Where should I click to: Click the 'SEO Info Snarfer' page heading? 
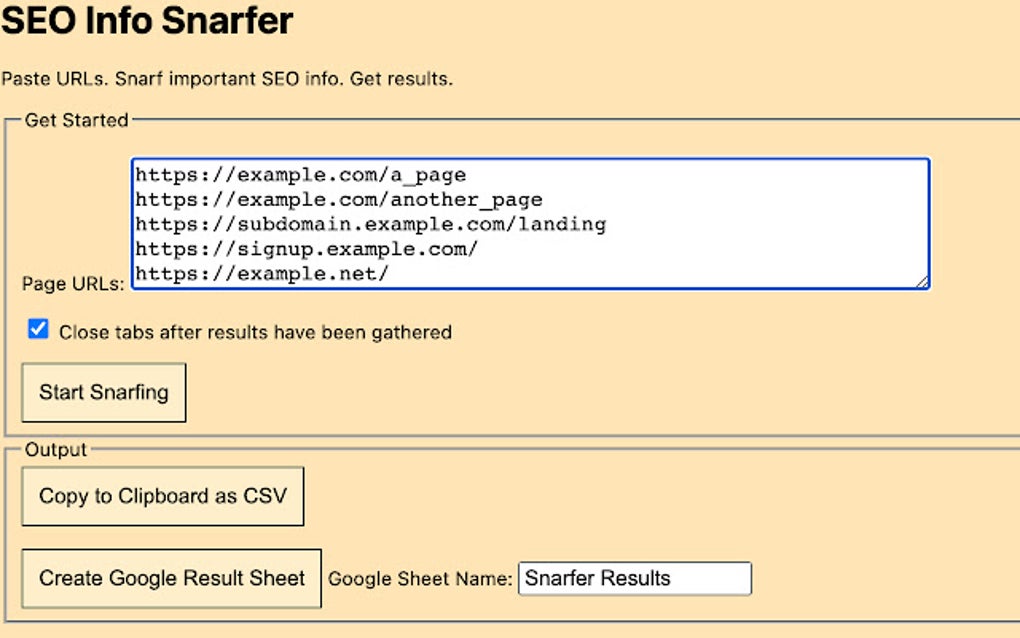point(147,21)
